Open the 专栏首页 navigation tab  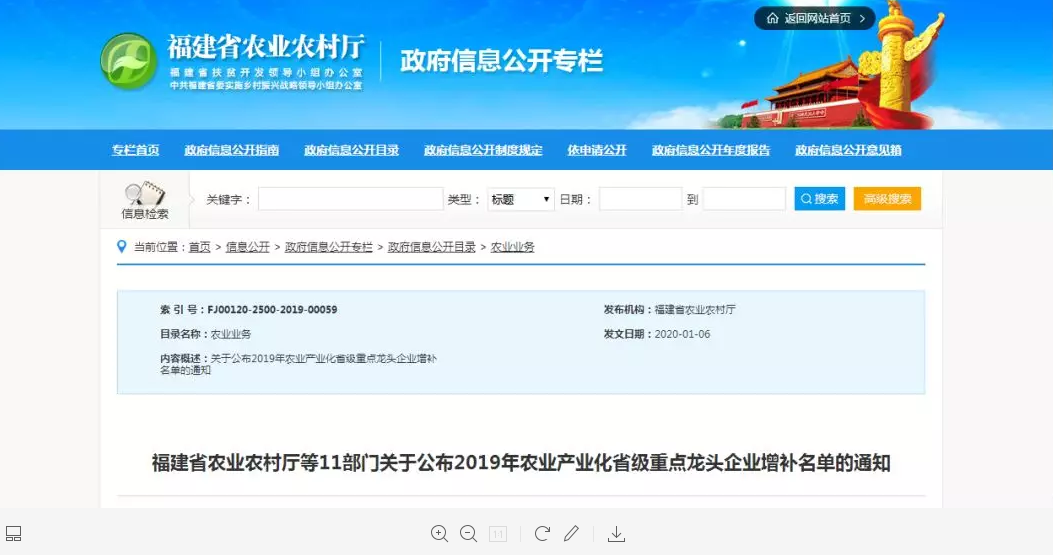(135, 150)
